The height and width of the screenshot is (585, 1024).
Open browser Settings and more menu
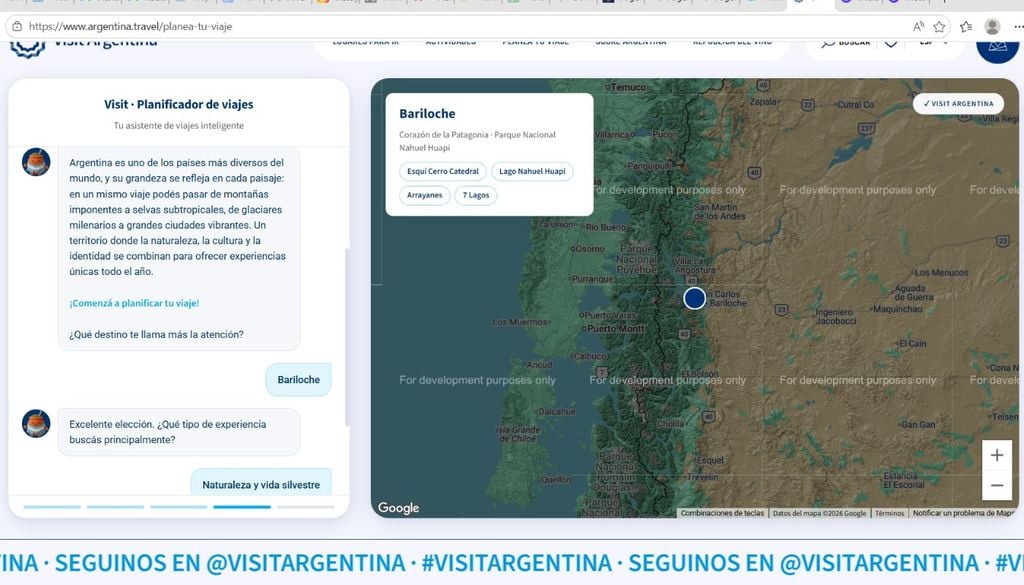click(x=1018, y=27)
